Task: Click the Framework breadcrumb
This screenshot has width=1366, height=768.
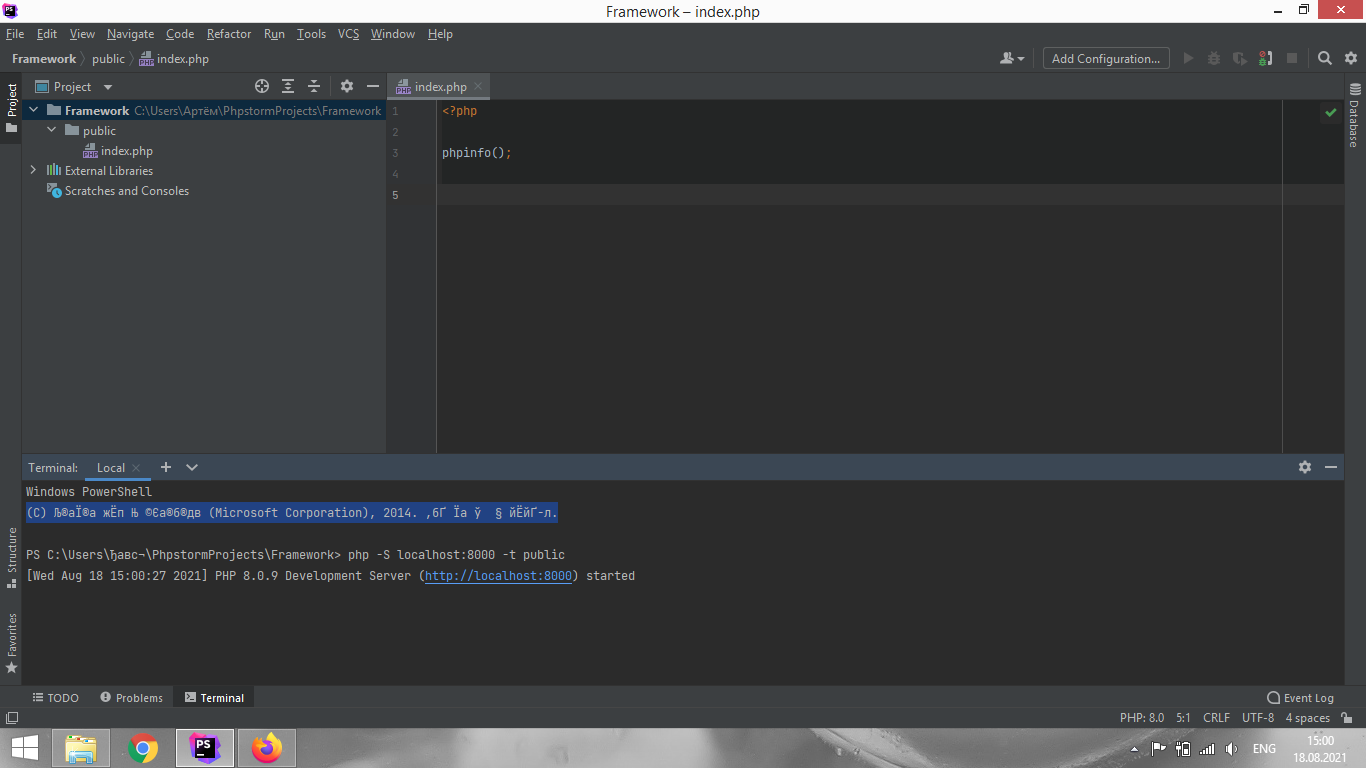Action: pyautogui.click(x=44, y=59)
